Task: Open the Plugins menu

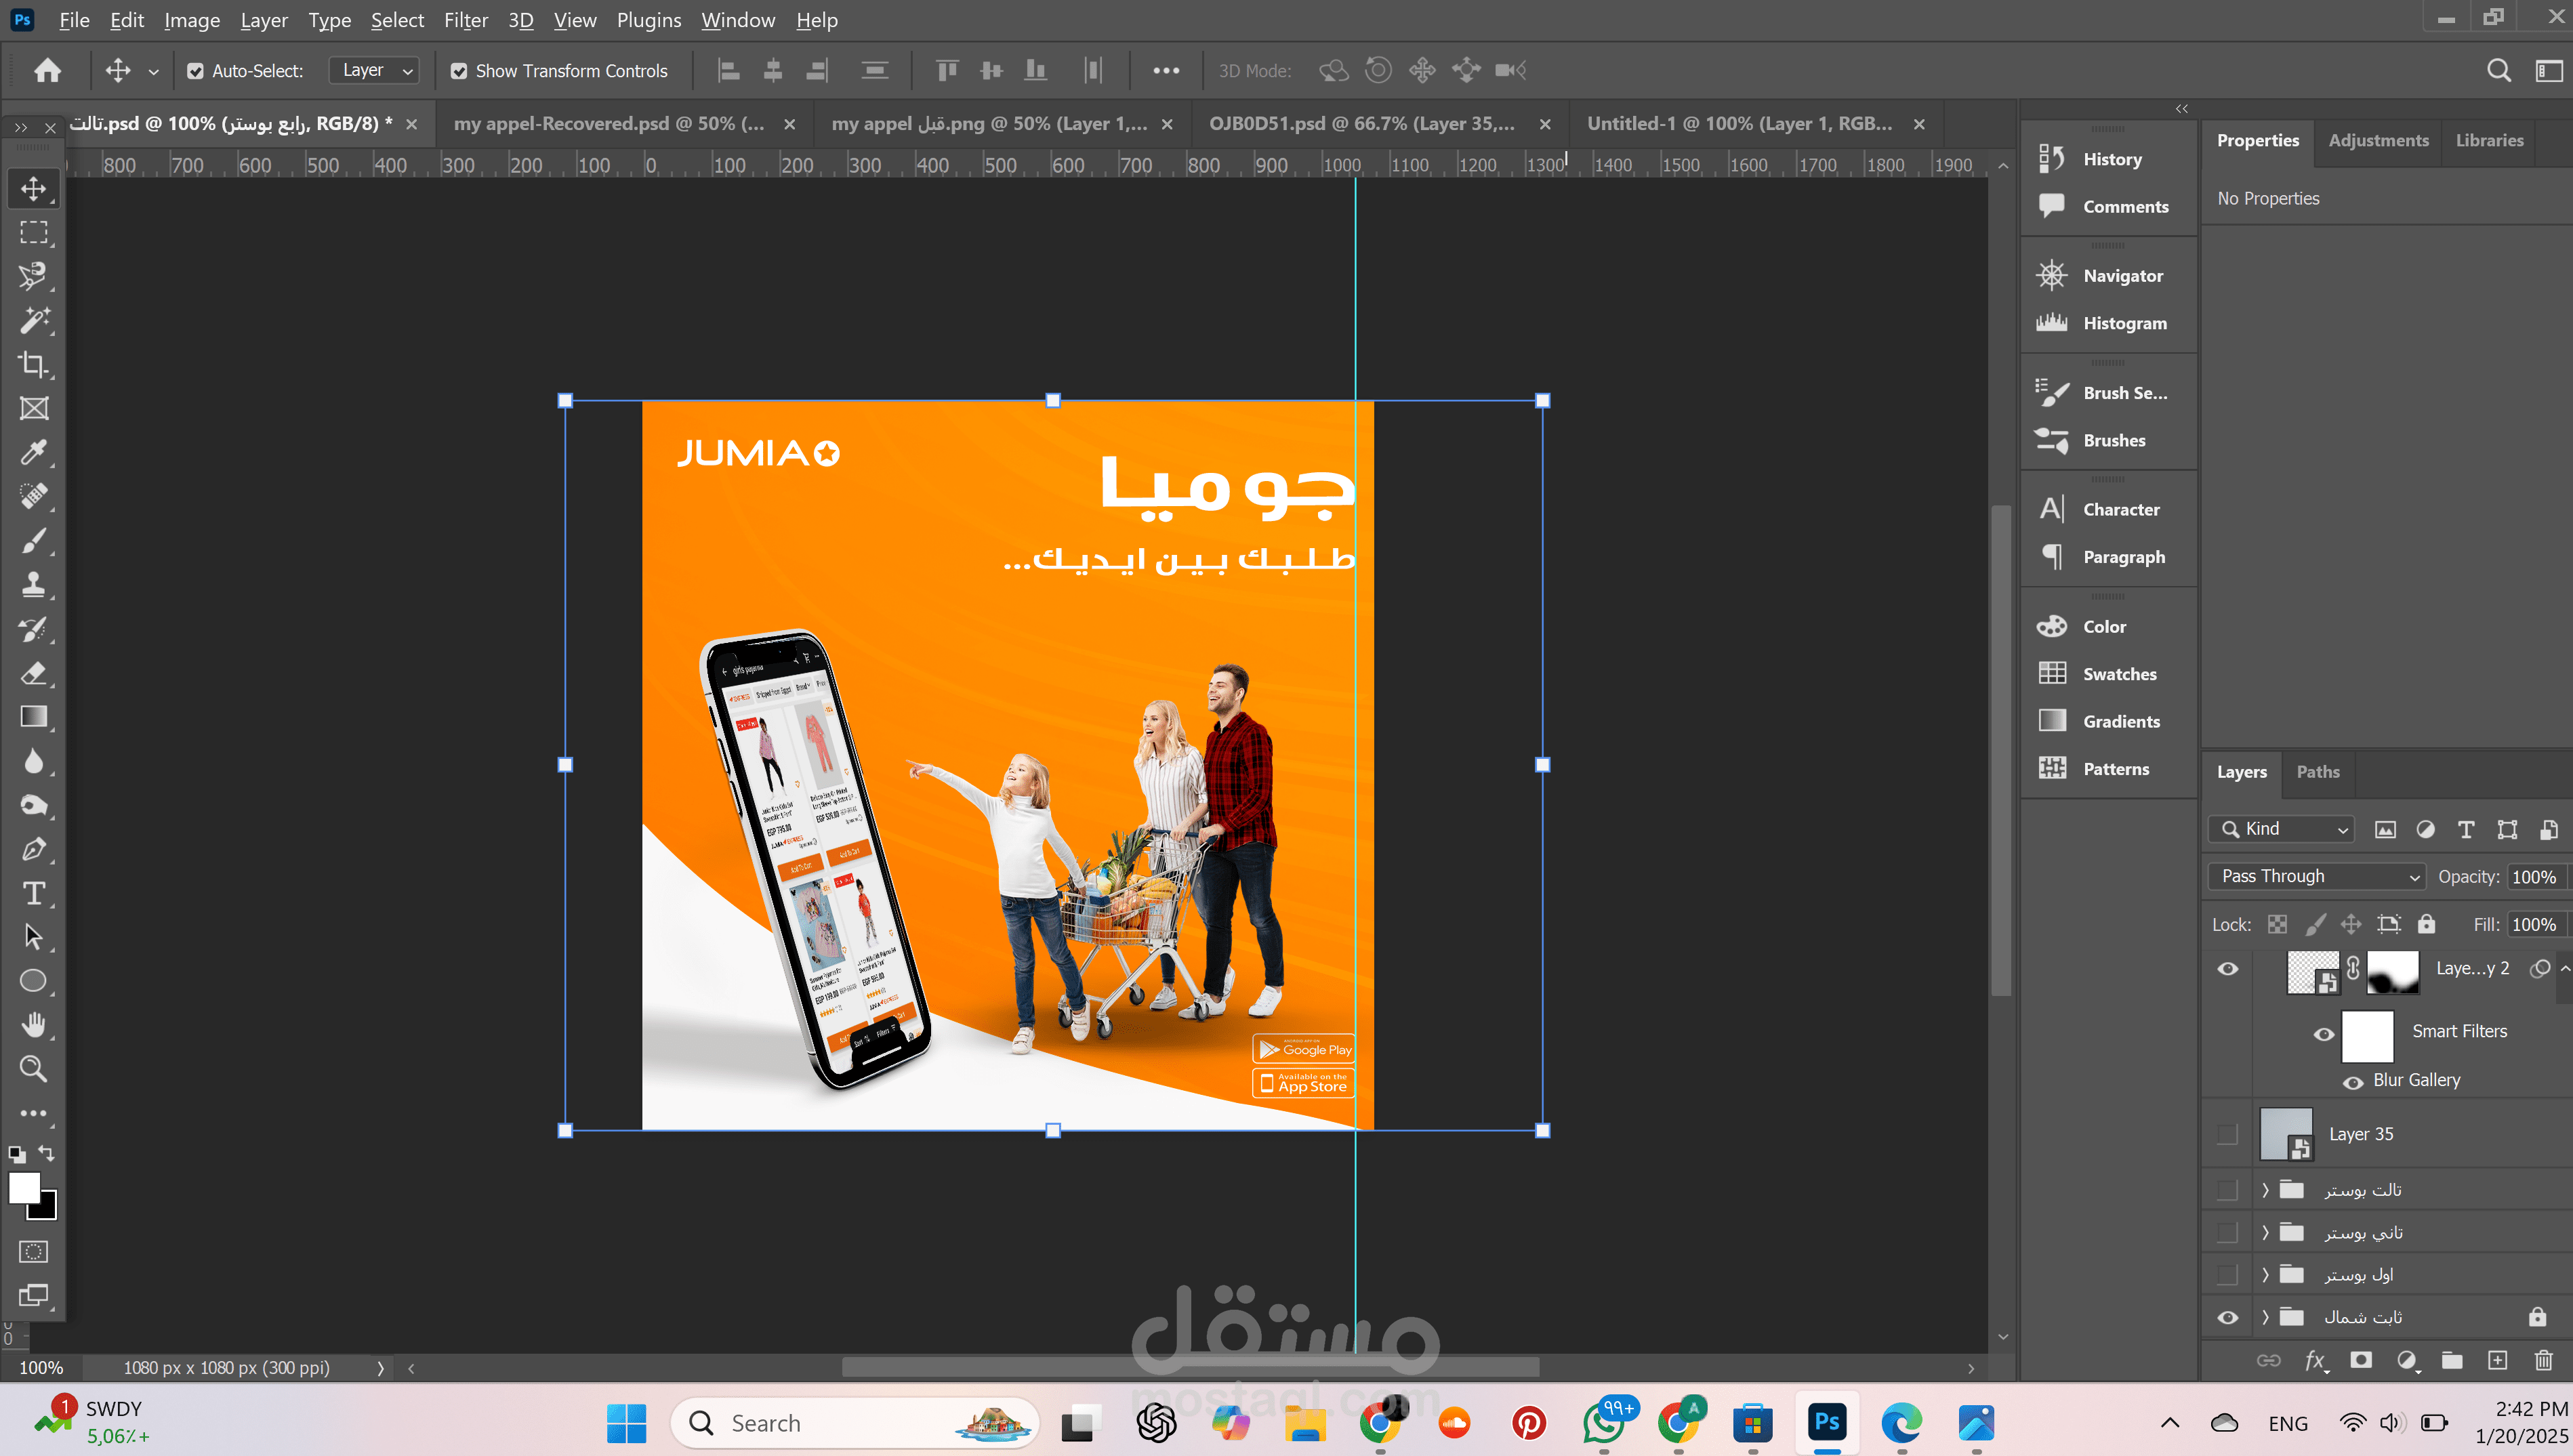Action: pos(649,20)
